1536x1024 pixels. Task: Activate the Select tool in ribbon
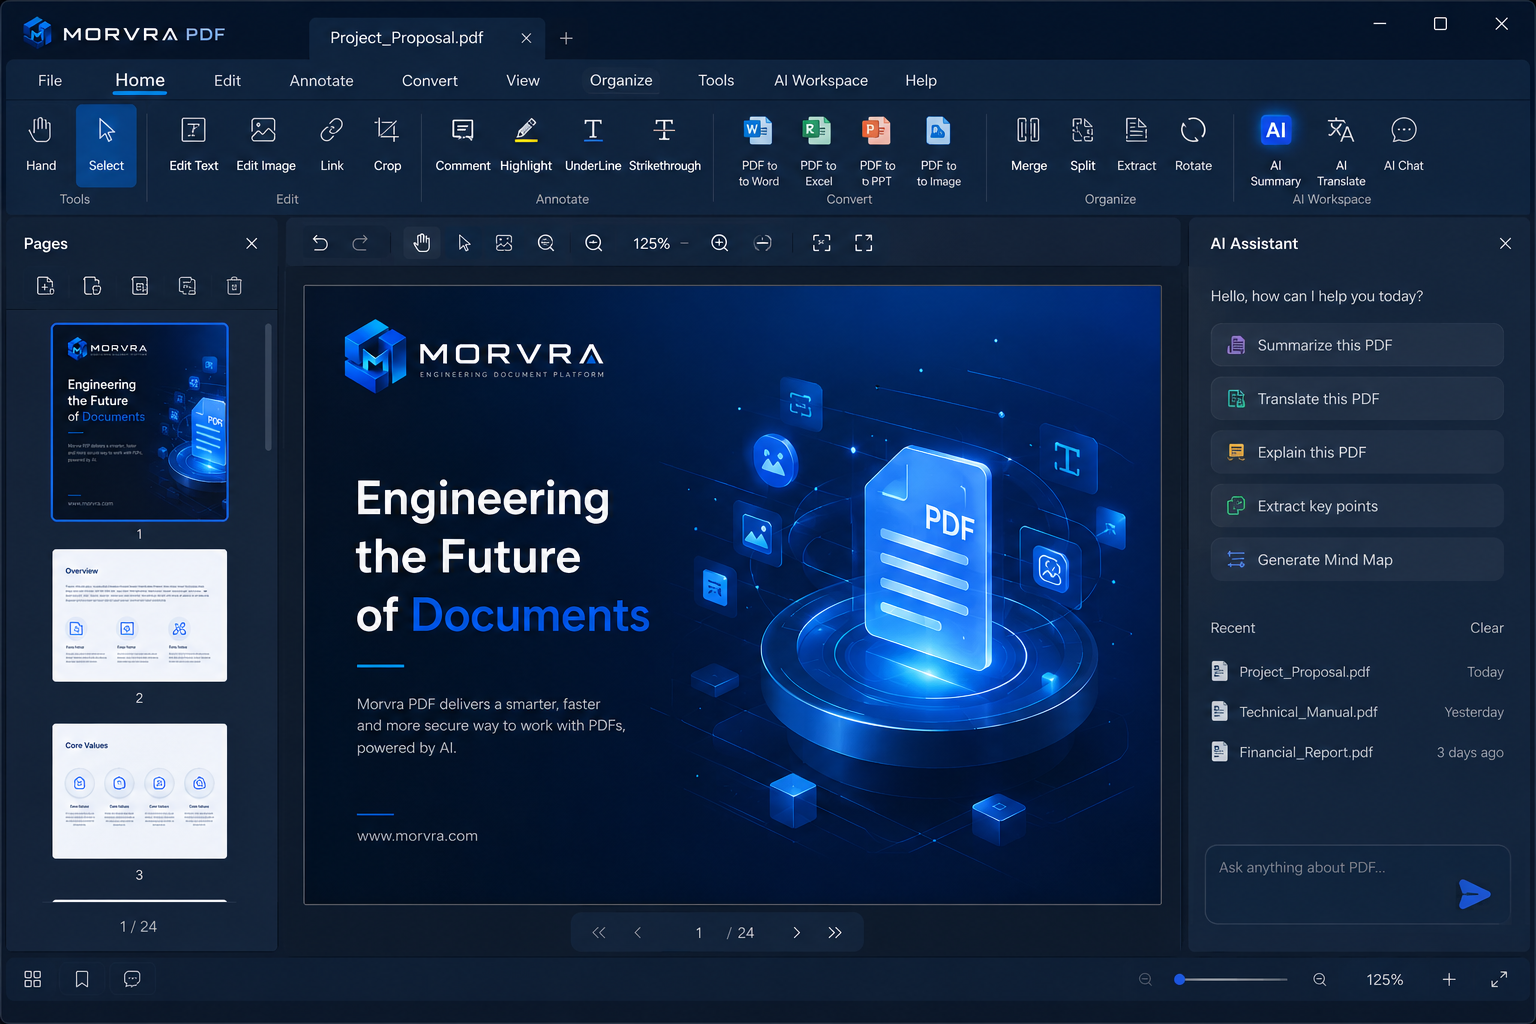click(106, 144)
